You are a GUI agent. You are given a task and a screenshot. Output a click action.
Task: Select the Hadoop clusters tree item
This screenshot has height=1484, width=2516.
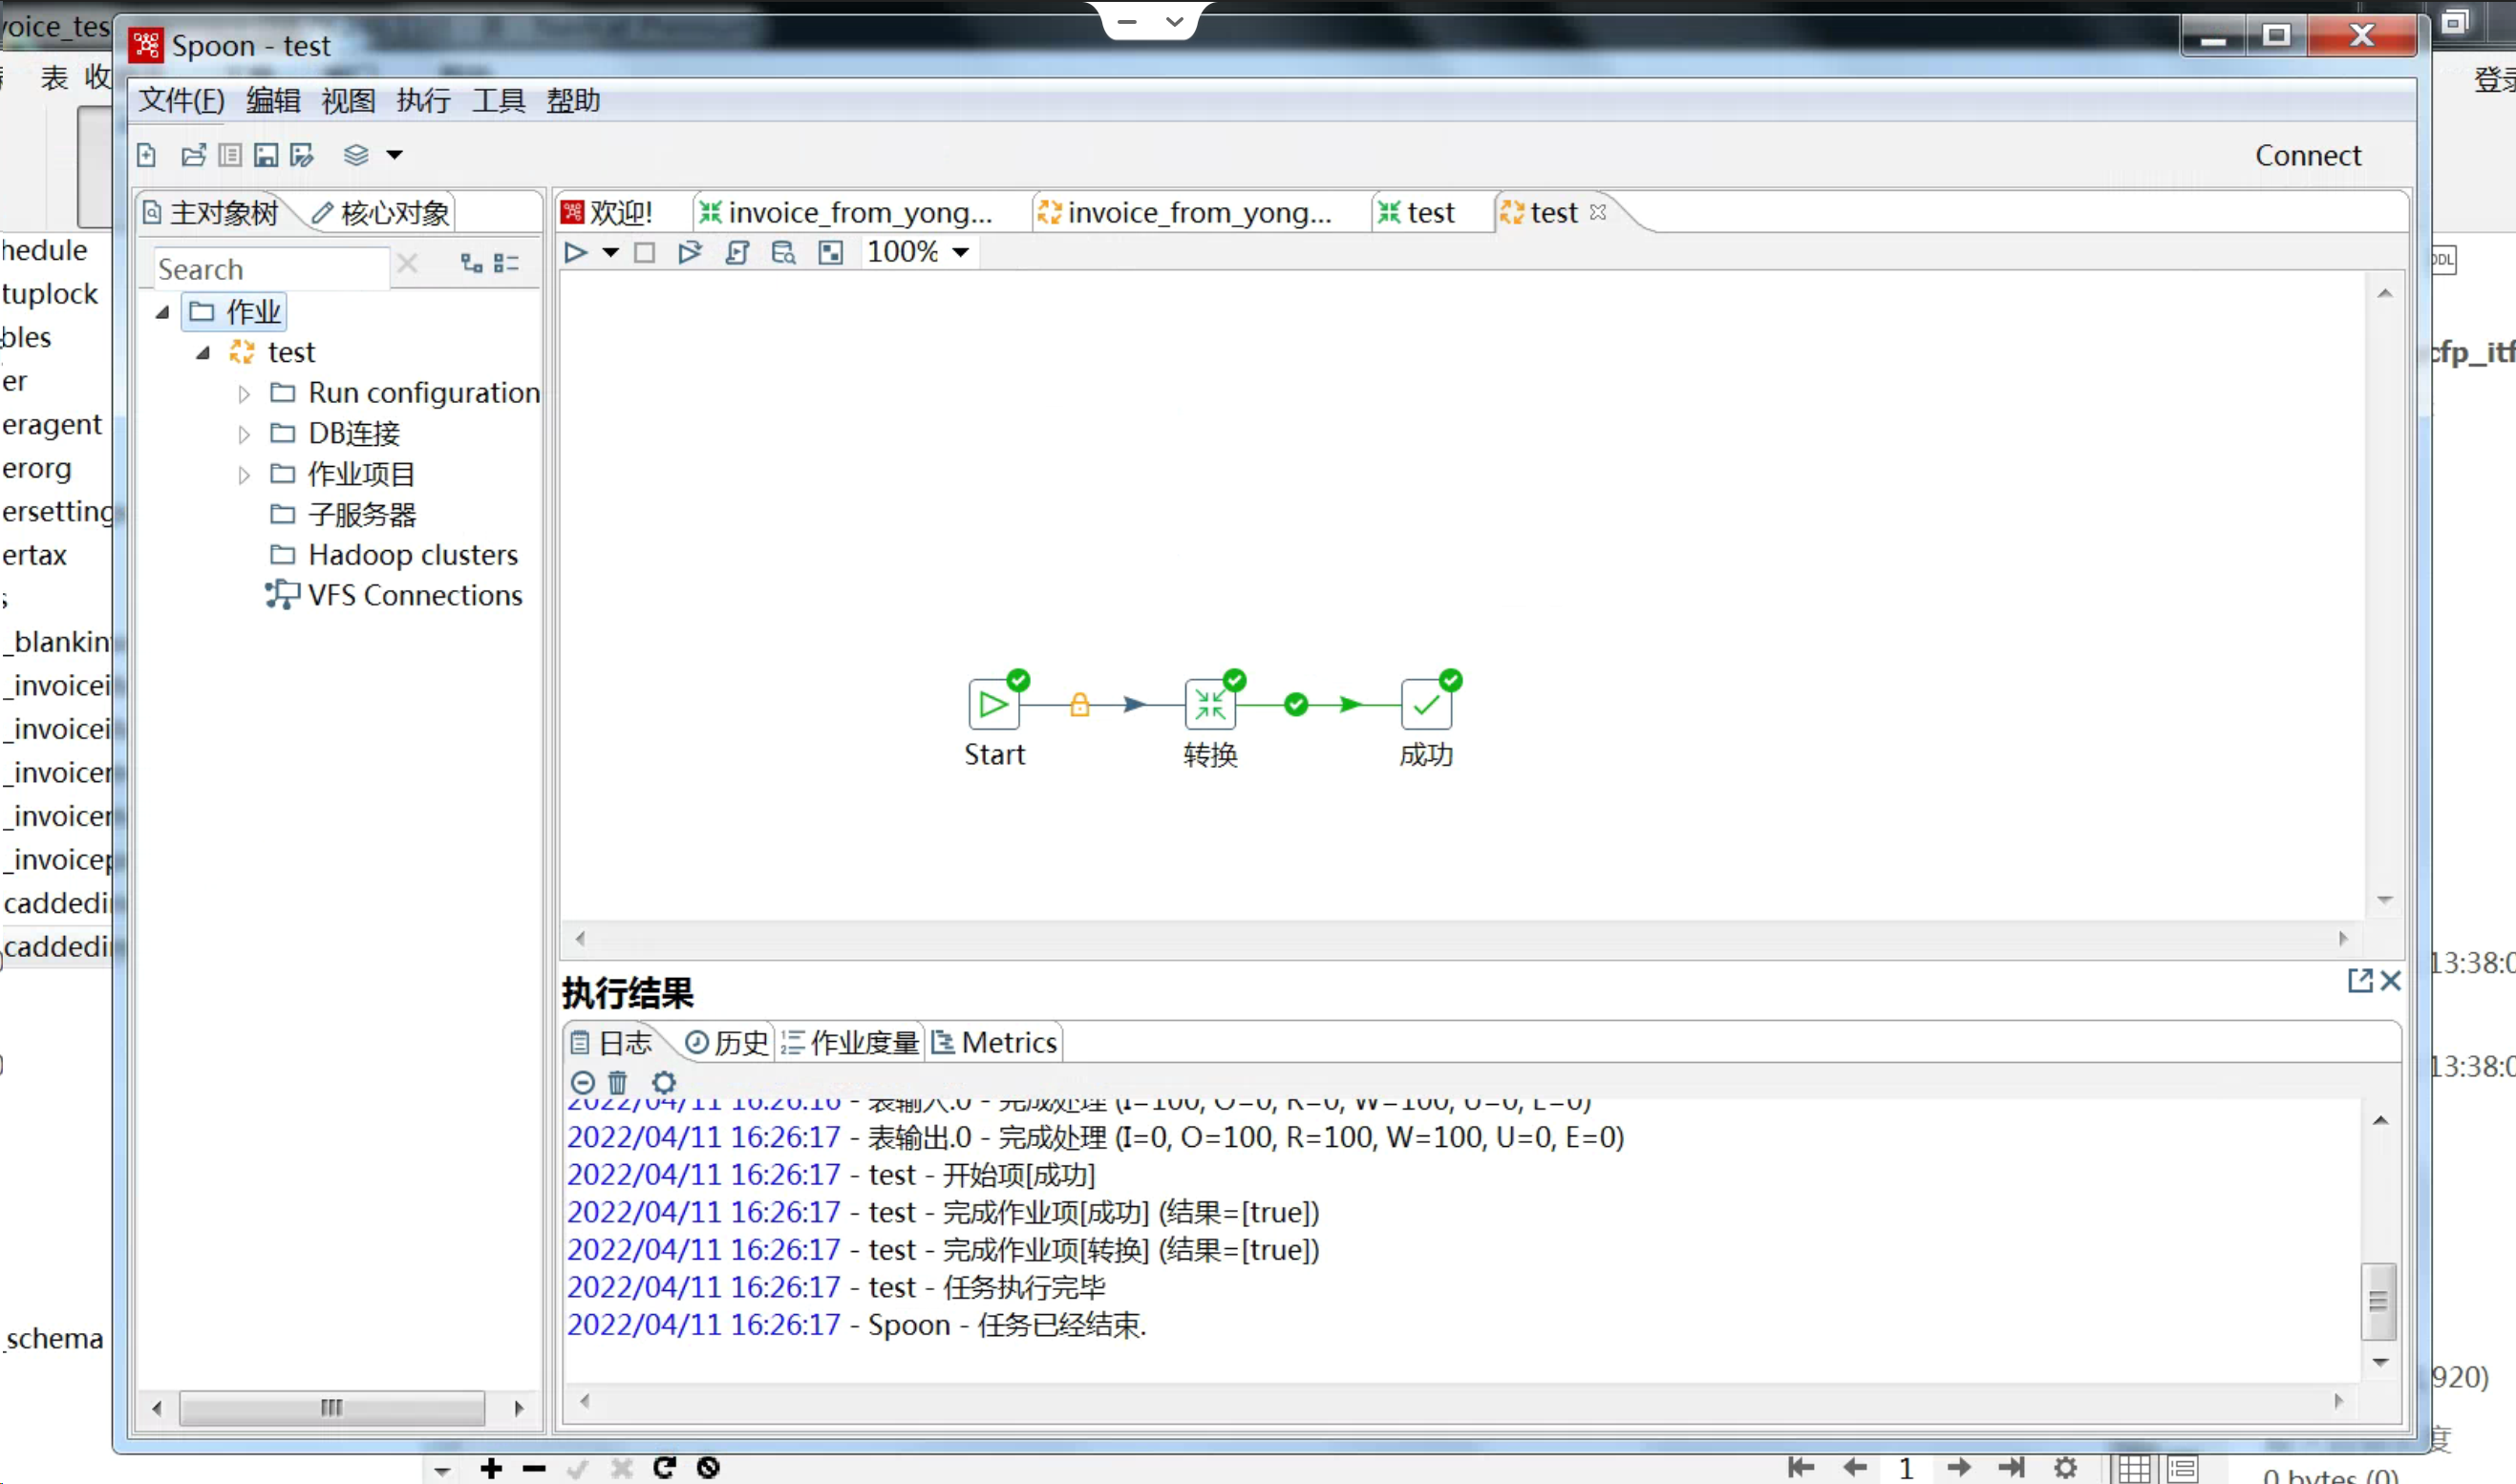394,555
